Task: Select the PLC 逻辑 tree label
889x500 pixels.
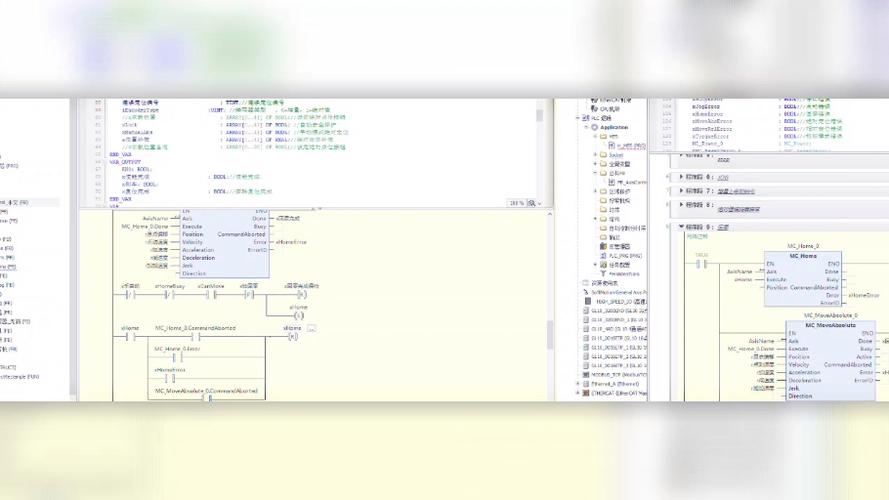Action: [602, 118]
